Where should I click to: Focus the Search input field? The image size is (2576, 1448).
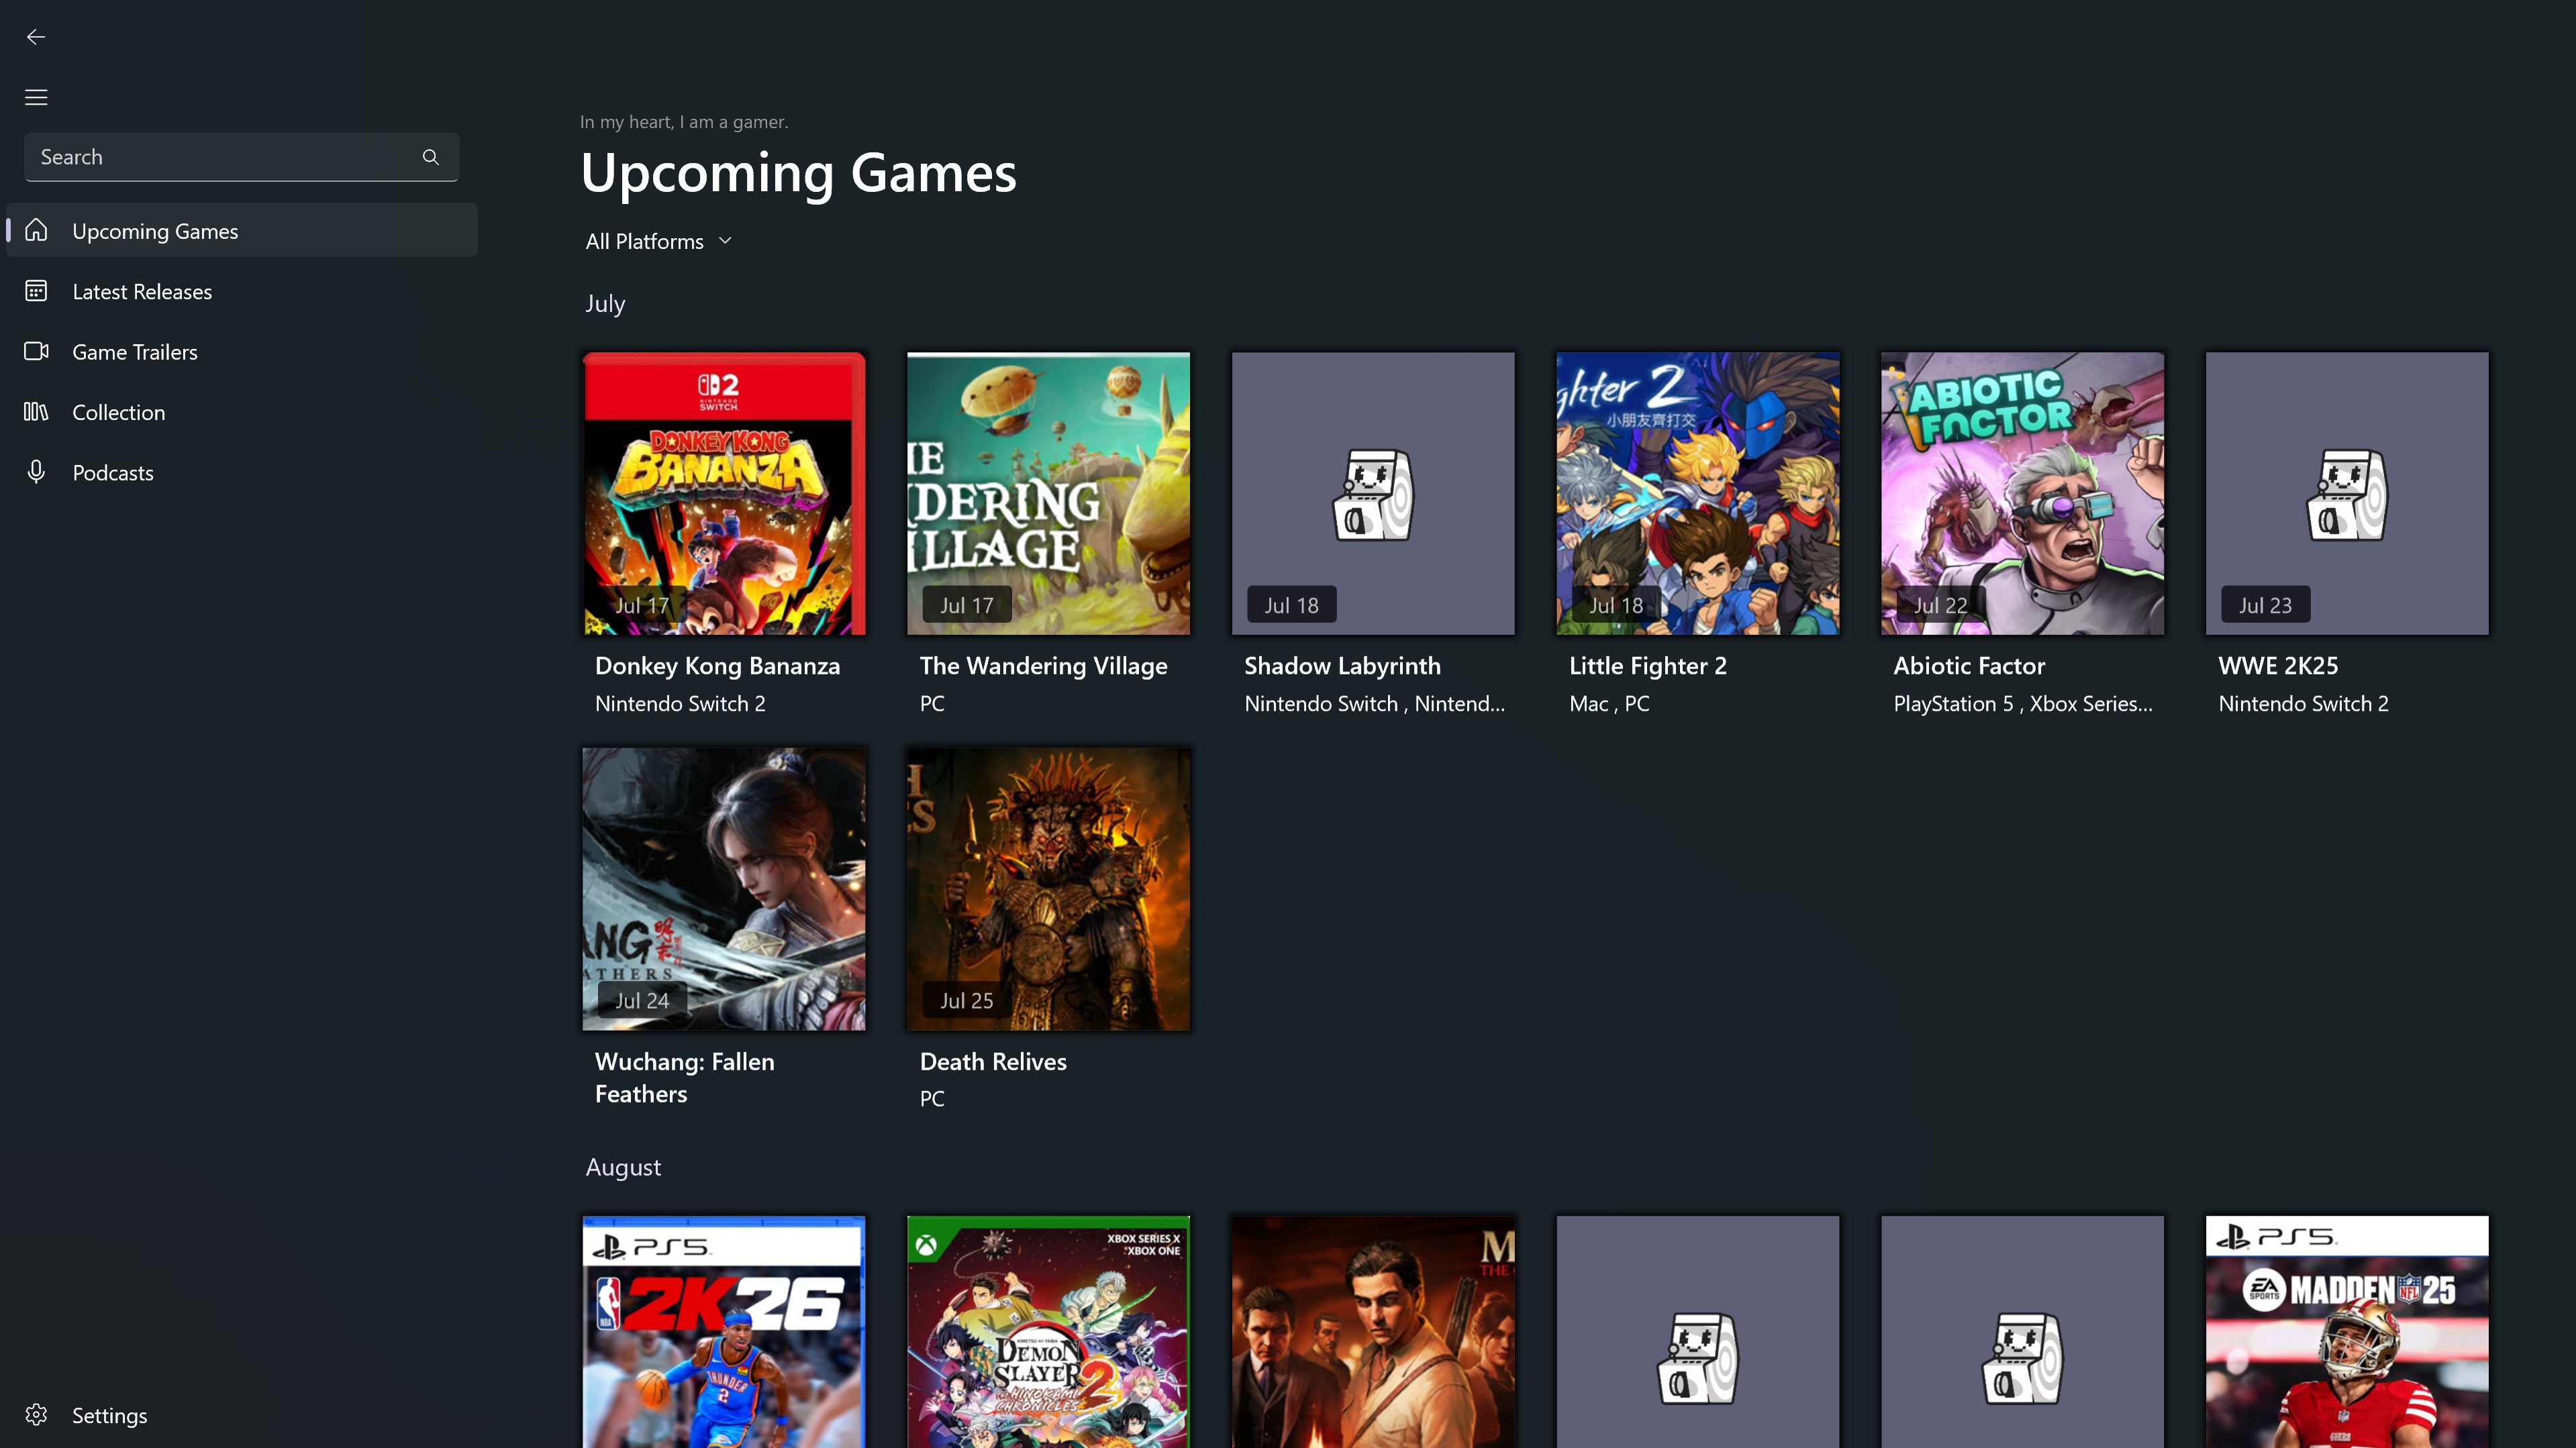241,157
